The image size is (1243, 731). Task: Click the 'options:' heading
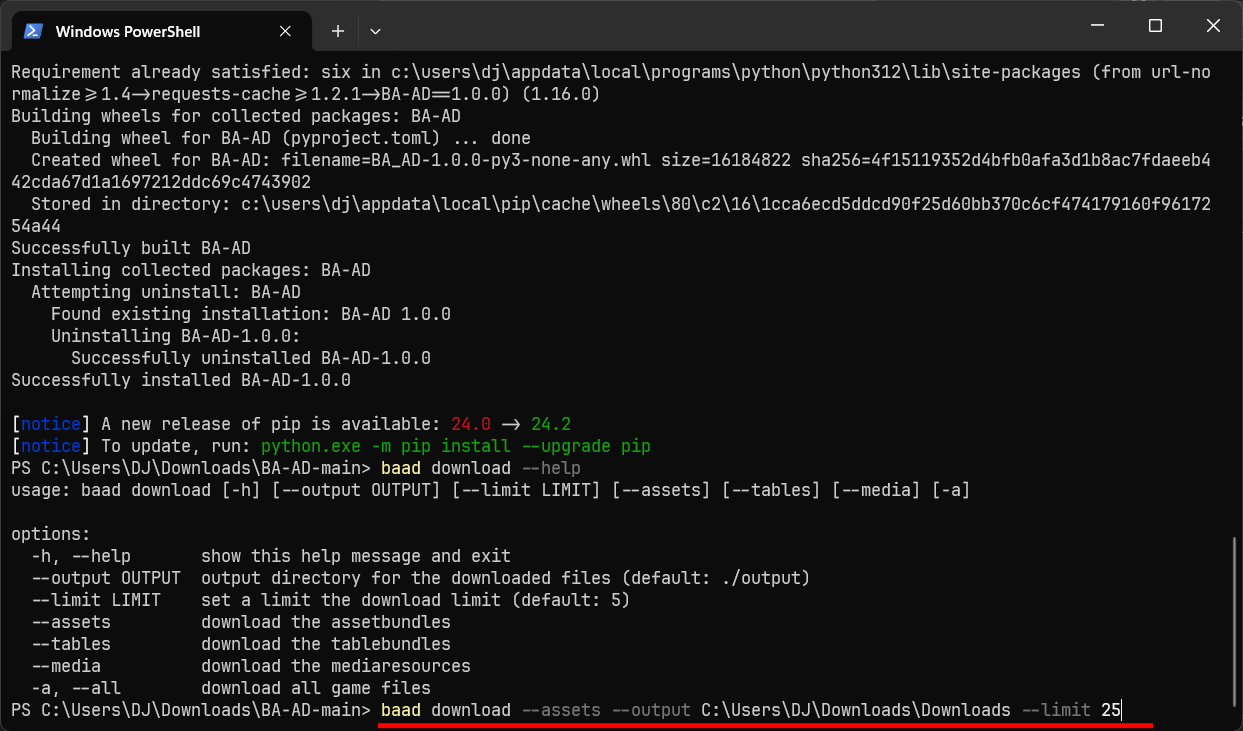point(51,534)
